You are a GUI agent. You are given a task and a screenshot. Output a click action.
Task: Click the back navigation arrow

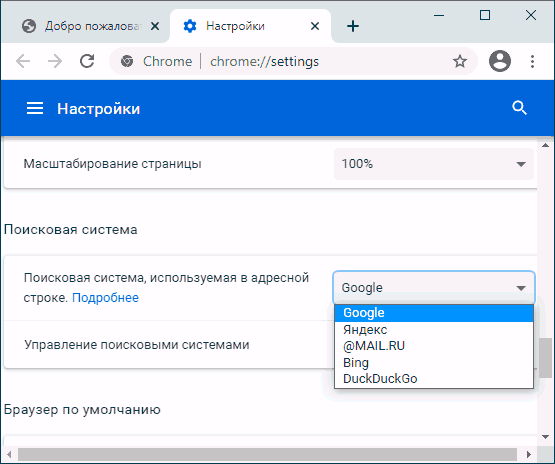23,61
